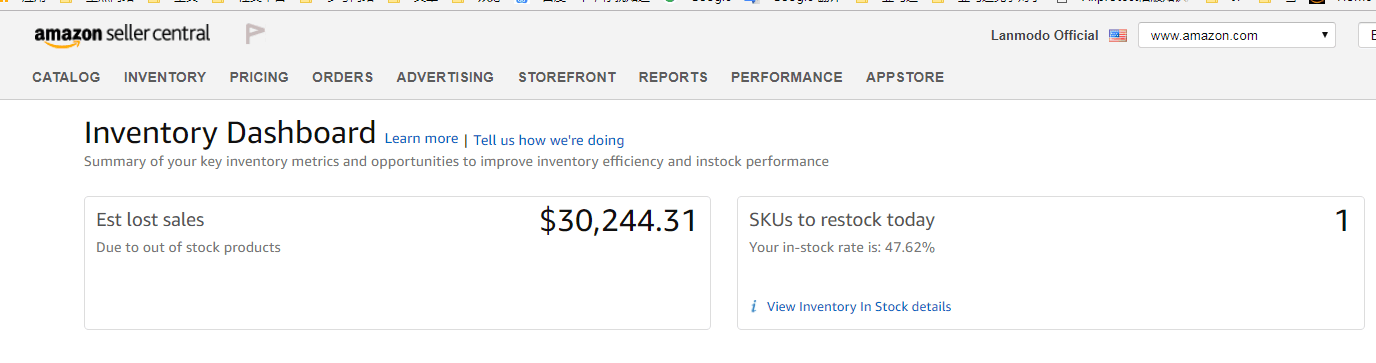This screenshot has height=363, width=1376.
Task: Click the Lanmodo Official account name
Action: click(1044, 35)
